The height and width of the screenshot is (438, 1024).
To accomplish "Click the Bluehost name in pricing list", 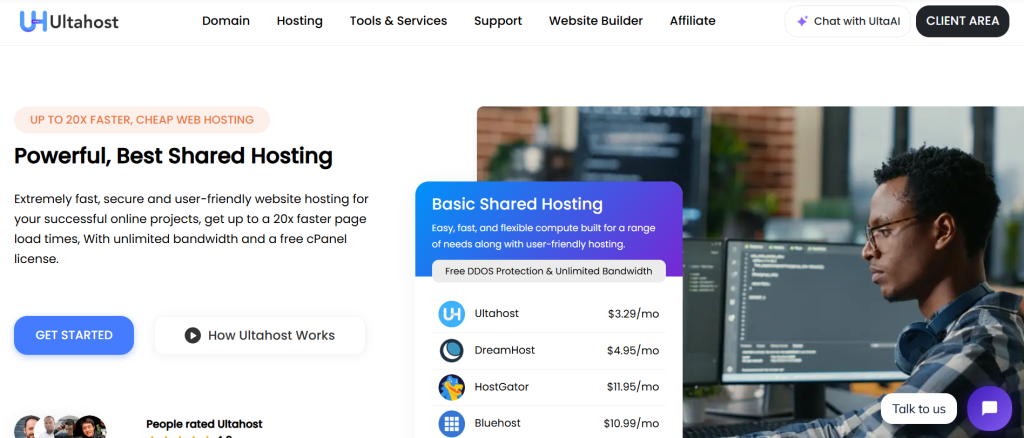I will [498, 424].
